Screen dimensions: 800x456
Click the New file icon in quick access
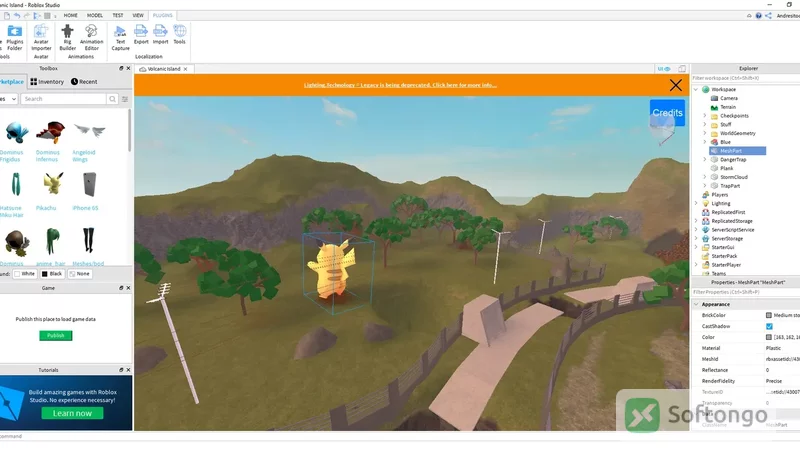[7, 16]
